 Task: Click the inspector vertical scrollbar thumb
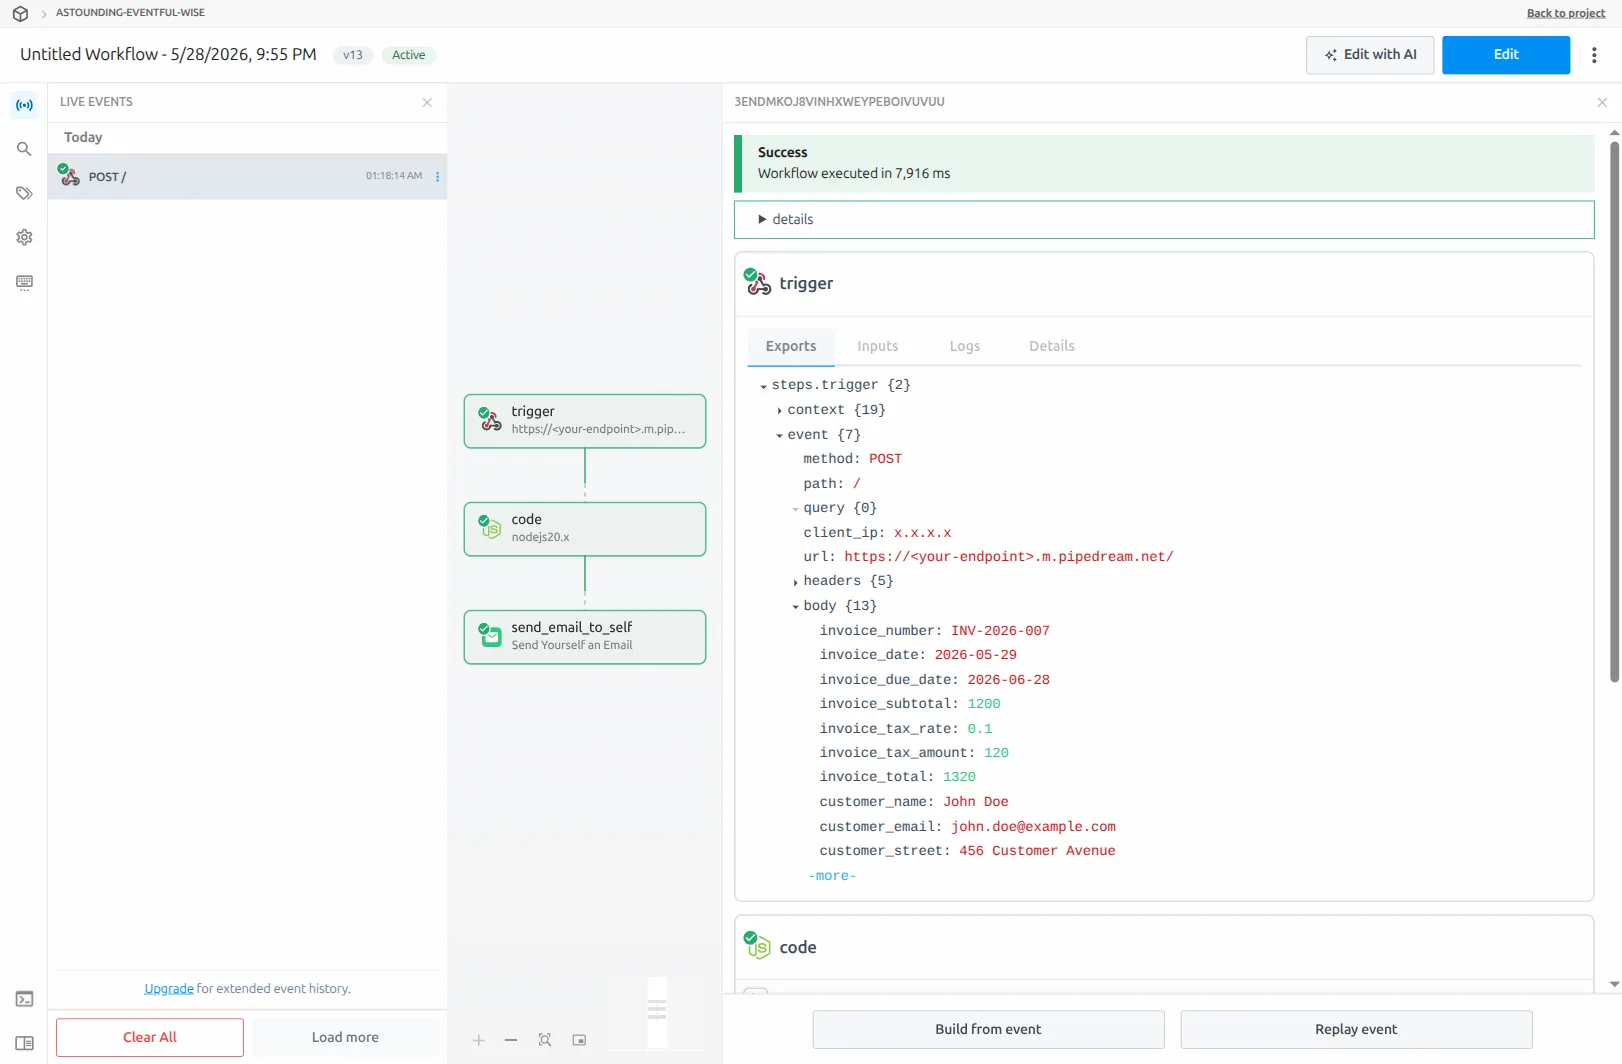click(x=1614, y=410)
